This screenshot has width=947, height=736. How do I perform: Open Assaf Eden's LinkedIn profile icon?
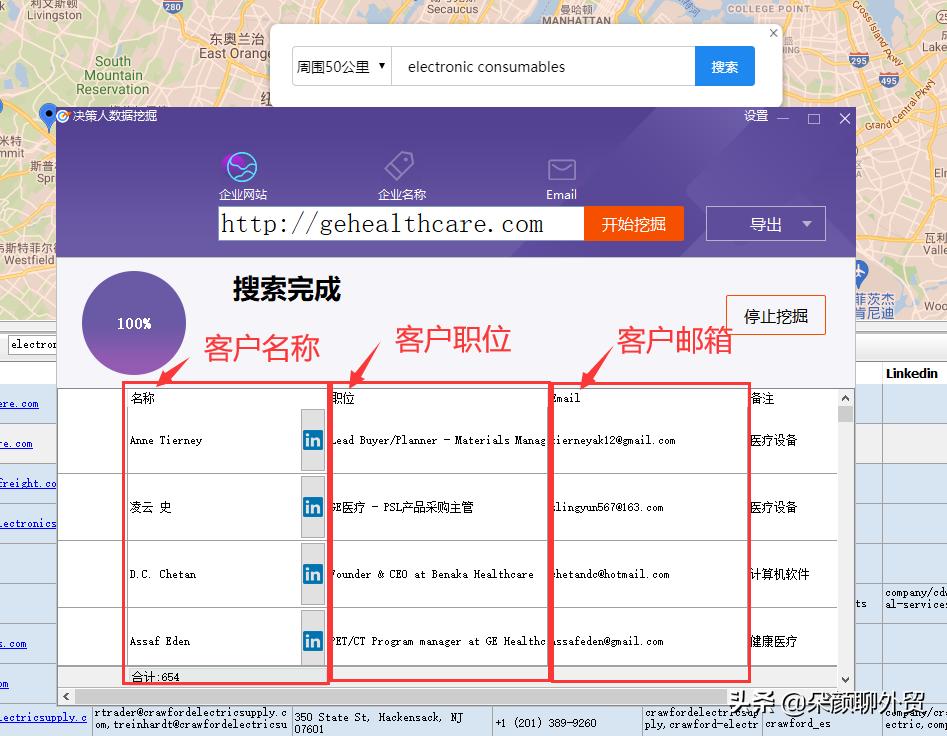click(311, 641)
